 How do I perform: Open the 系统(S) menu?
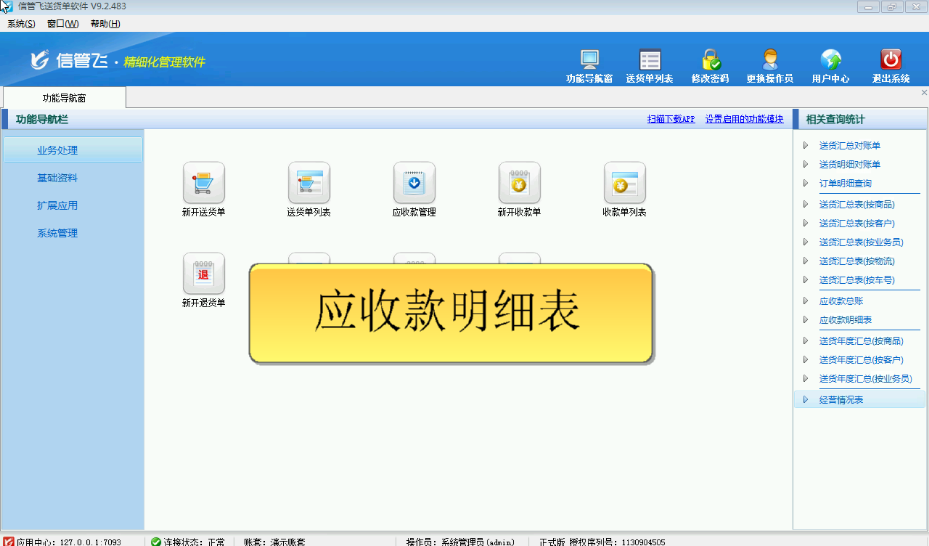[21, 23]
